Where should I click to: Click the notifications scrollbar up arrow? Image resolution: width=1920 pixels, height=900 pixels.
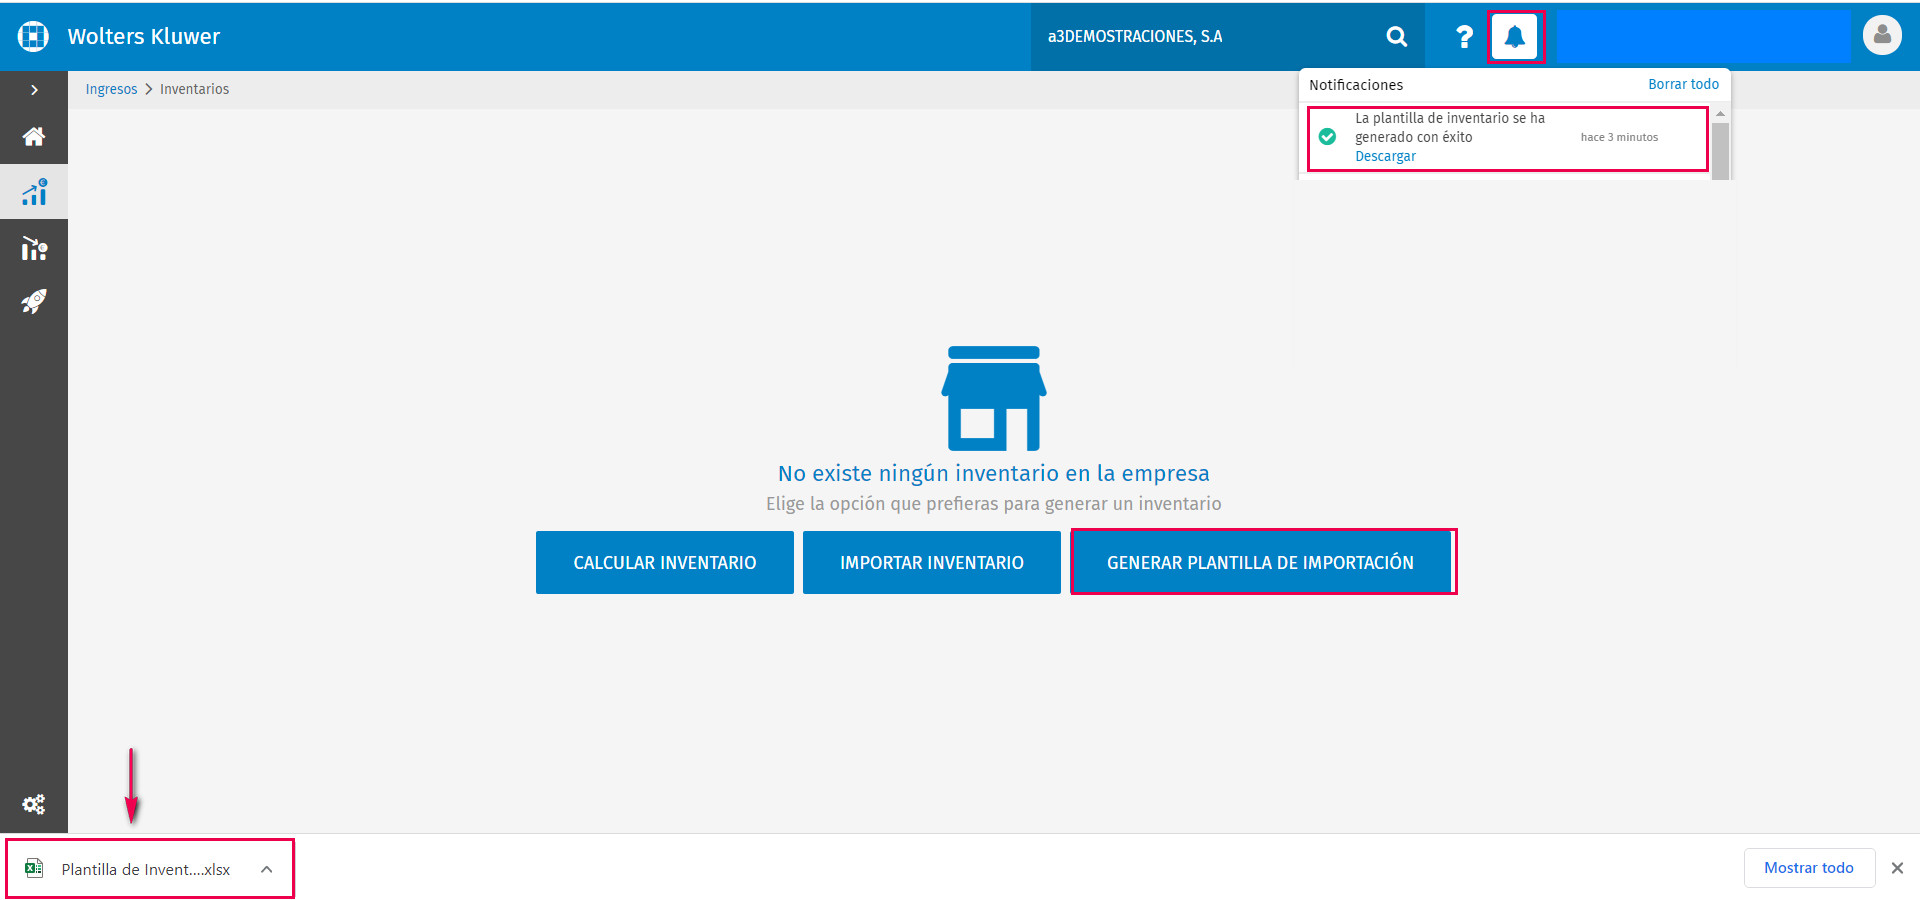pos(1720,114)
